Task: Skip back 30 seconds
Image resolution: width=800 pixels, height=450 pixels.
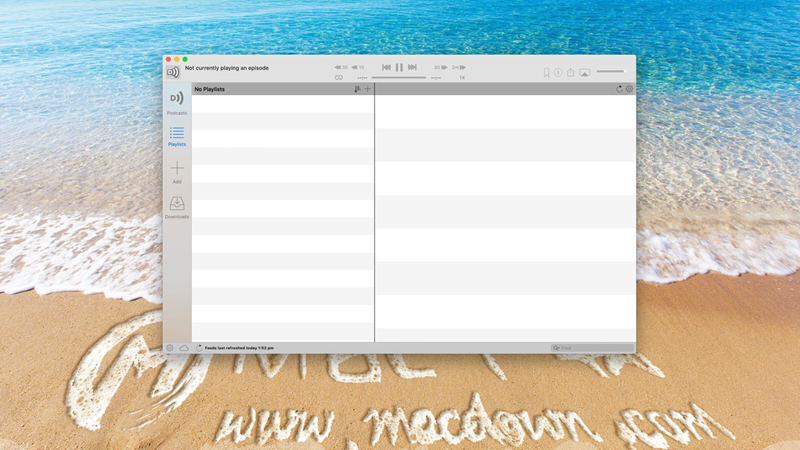Action: 341,67
